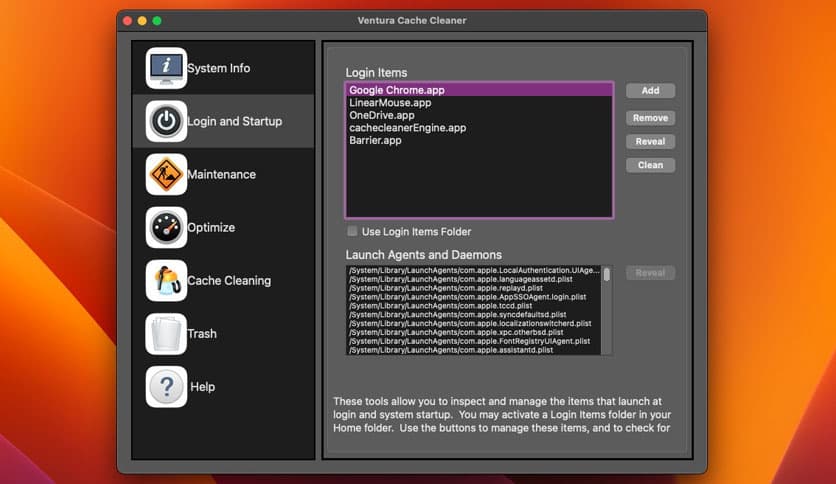Click the Remove button
The height and width of the screenshot is (484, 836).
click(x=650, y=118)
